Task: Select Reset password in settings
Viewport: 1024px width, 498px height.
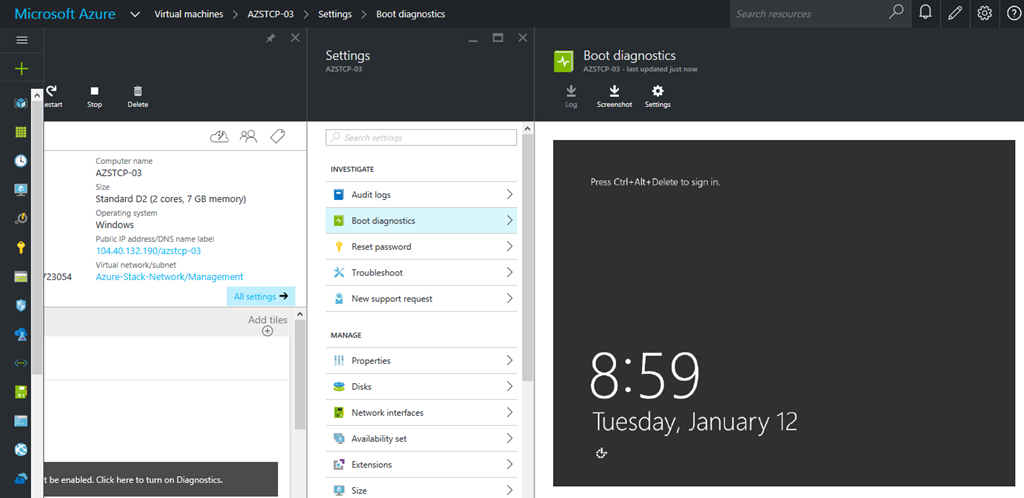Action: point(420,246)
